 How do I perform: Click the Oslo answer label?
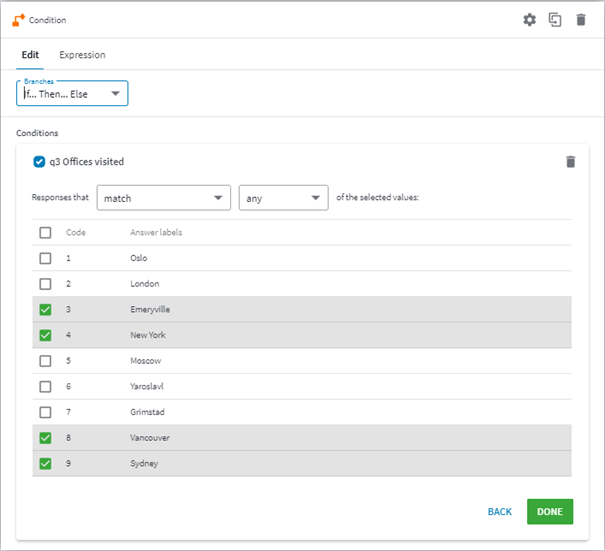point(139,258)
